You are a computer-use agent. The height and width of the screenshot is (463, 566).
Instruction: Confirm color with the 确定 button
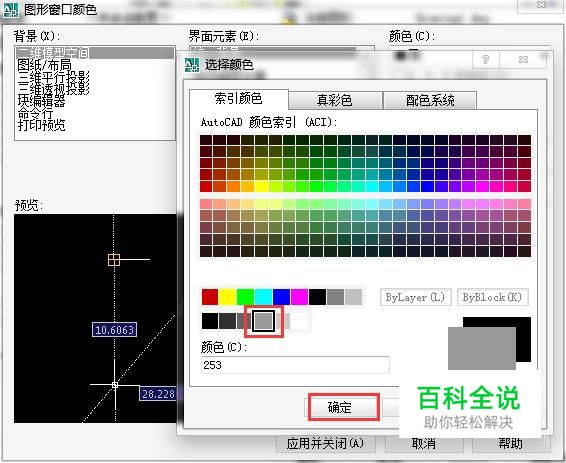(x=340, y=407)
